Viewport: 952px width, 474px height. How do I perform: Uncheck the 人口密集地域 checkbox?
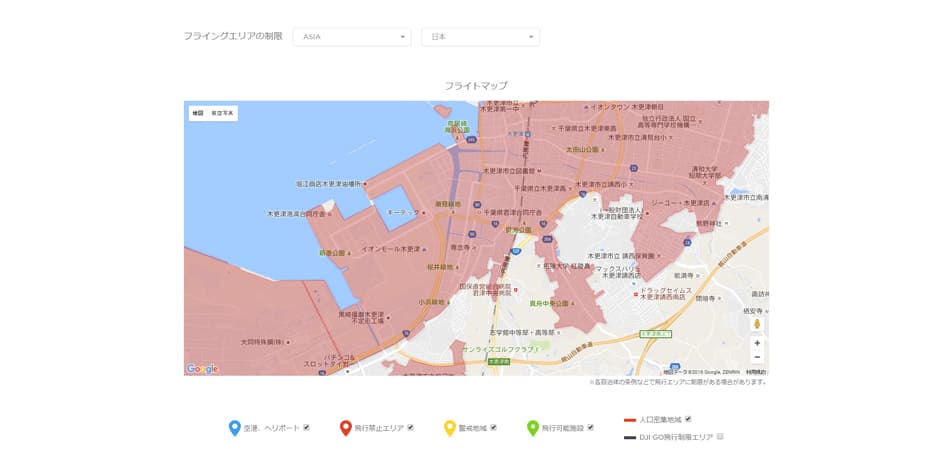[x=688, y=419]
